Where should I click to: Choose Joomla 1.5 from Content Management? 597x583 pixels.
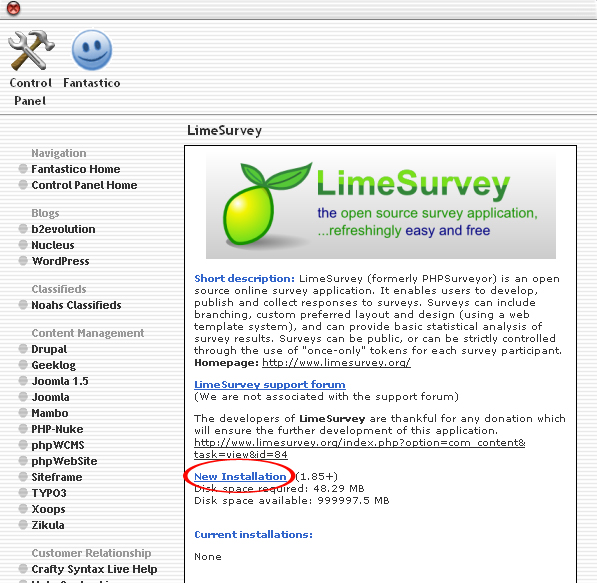[60, 381]
